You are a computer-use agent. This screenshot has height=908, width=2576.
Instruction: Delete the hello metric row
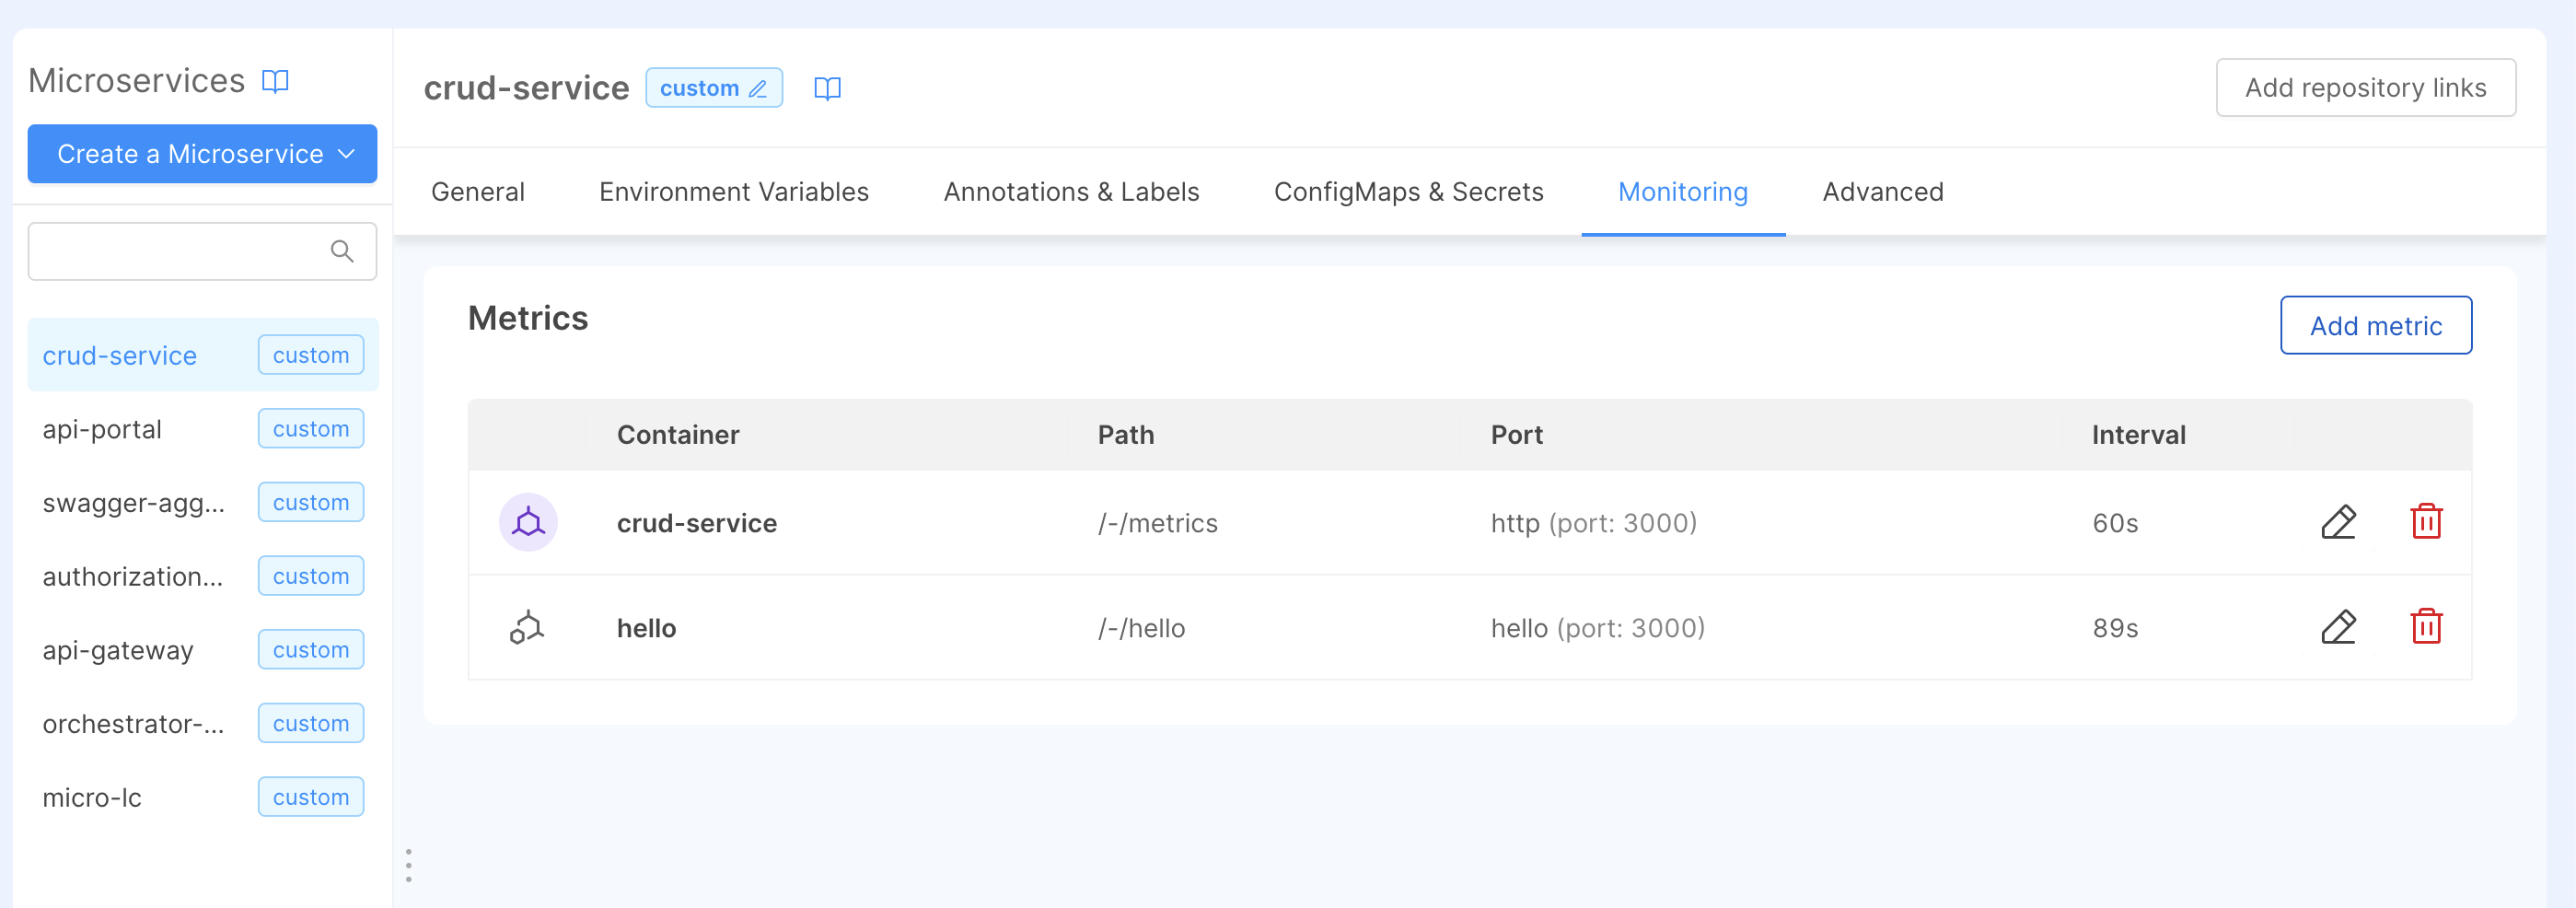(2426, 627)
